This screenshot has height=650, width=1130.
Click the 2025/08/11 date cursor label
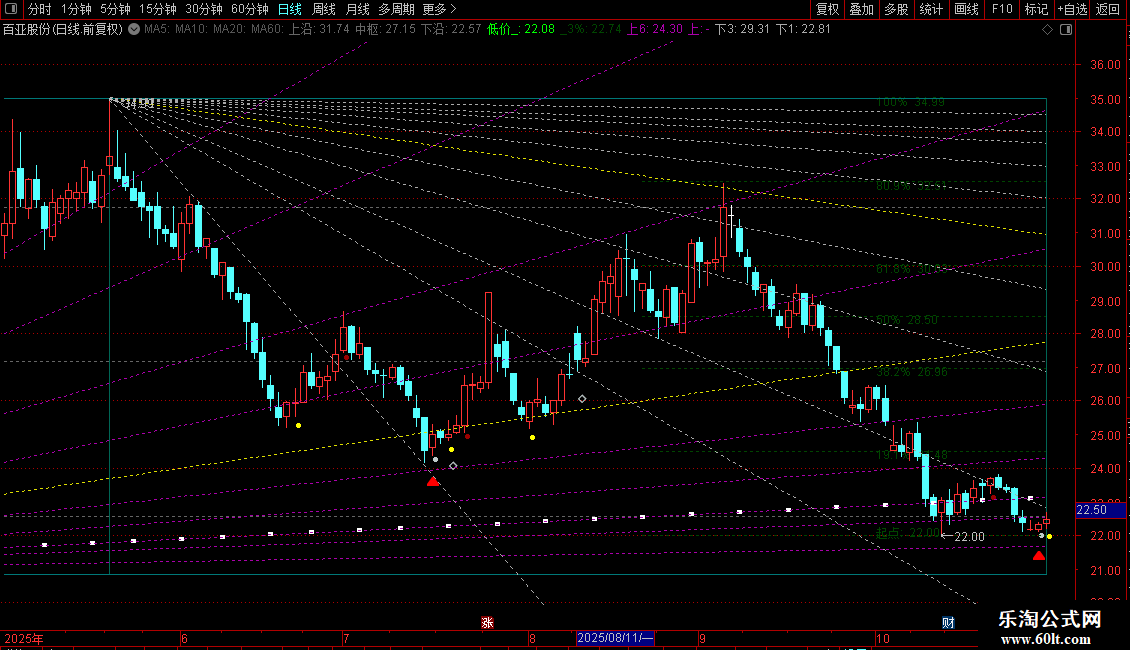click(615, 638)
